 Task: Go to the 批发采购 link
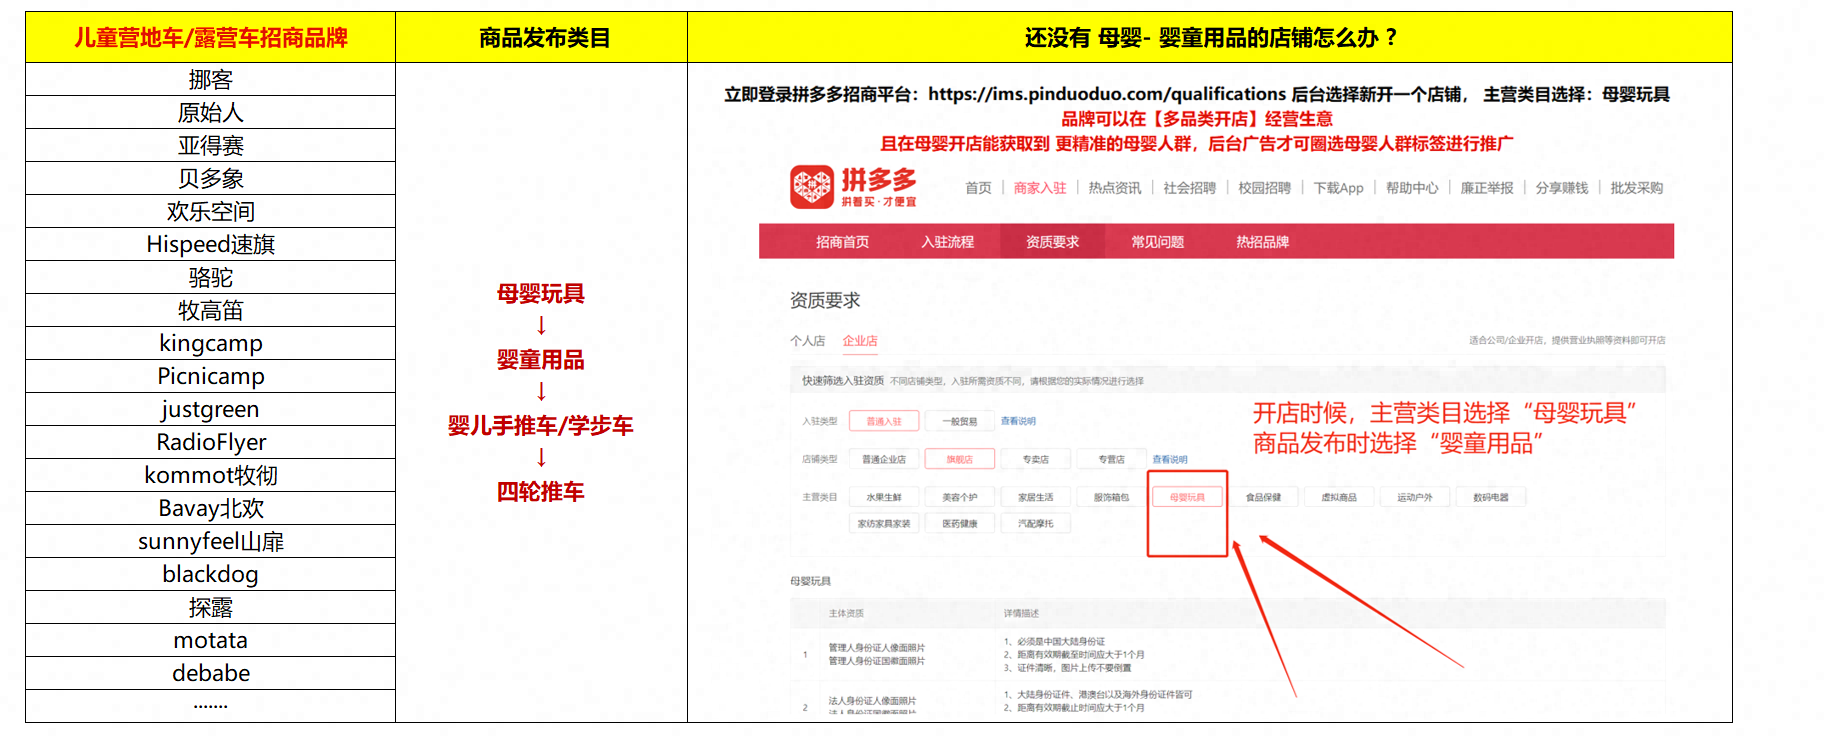click(1637, 188)
